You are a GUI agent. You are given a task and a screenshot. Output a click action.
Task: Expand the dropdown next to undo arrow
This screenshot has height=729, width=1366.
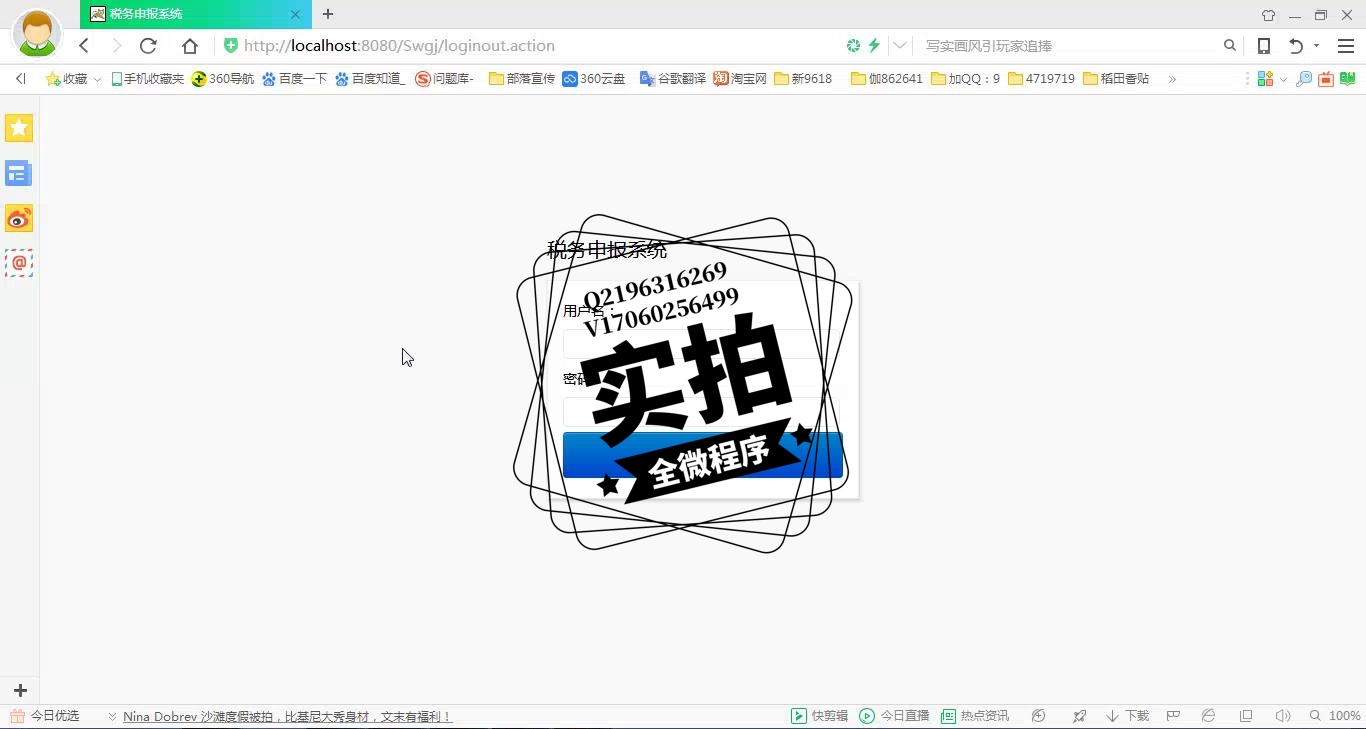tap(1316, 46)
